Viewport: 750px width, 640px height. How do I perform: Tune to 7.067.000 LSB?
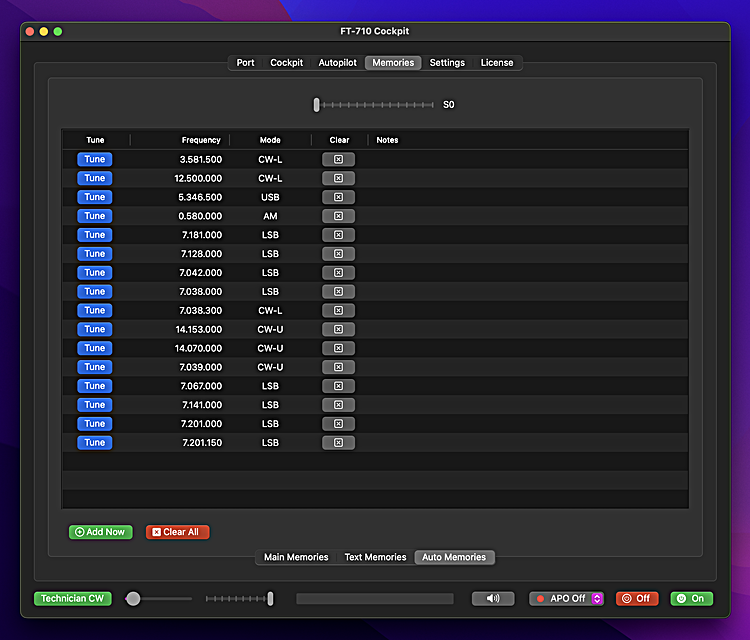[x=95, y=386]
